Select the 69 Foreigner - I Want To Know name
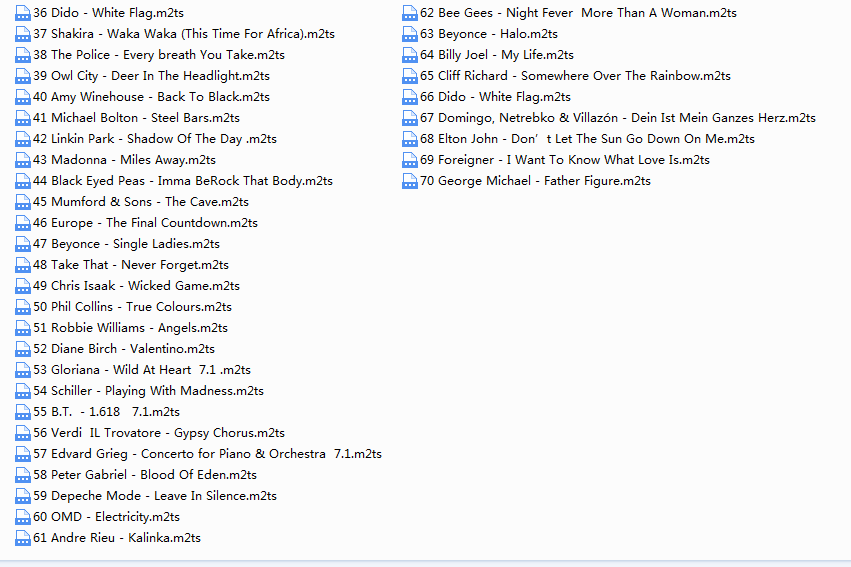Viewport: 851px width, 567px height. (565, 160)
